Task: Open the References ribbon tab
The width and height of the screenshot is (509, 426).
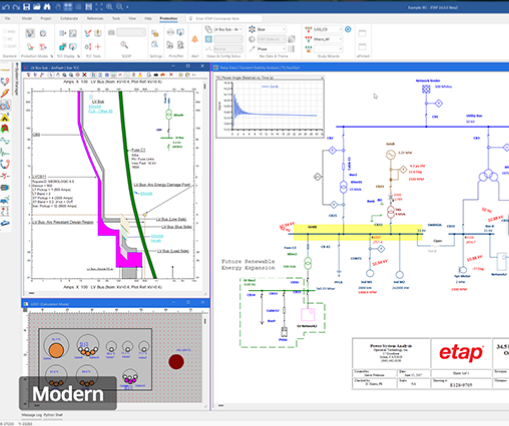Action: 95,18
